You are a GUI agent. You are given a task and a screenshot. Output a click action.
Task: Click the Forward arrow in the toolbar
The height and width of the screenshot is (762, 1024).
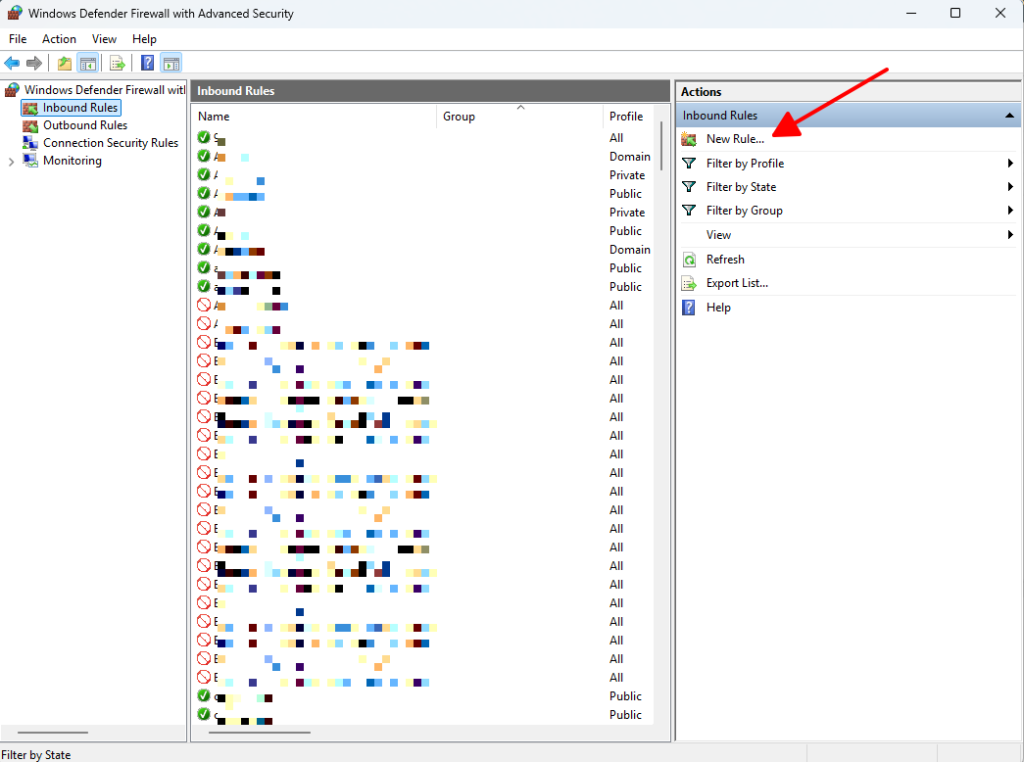(x=34, y=63)
